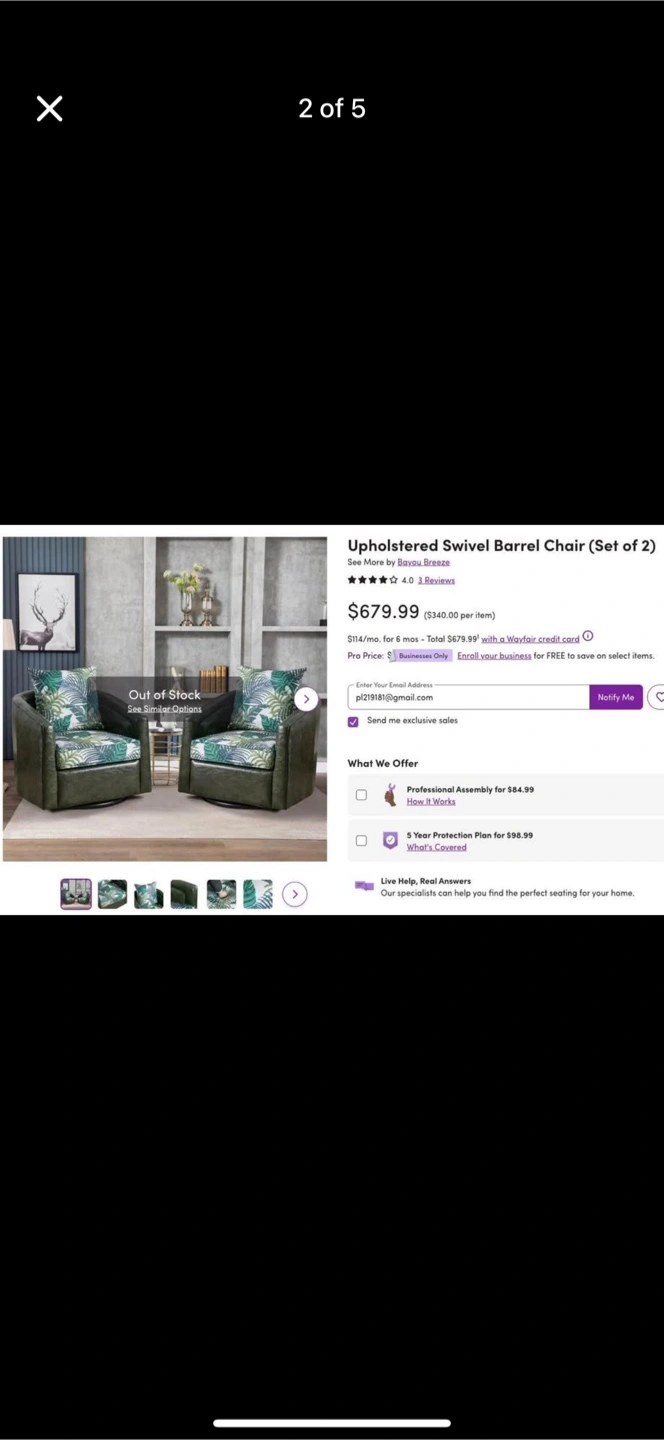Open the info icon next to Wayfair credit card
The height and width of the screenshot is (1440, 664).
pyautogui.click(x=588, y=637)
